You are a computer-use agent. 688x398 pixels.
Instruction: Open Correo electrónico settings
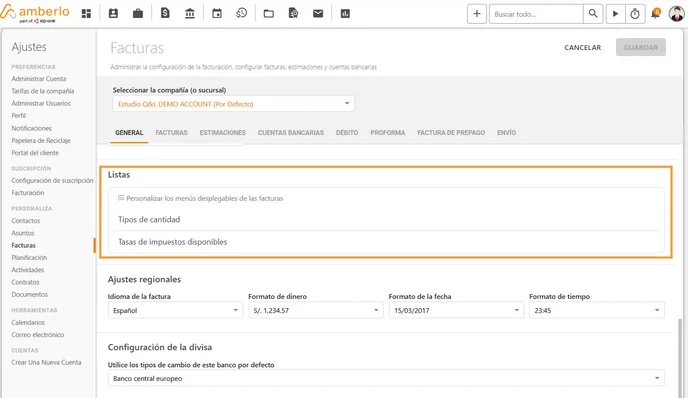click(x=38, y=335)
